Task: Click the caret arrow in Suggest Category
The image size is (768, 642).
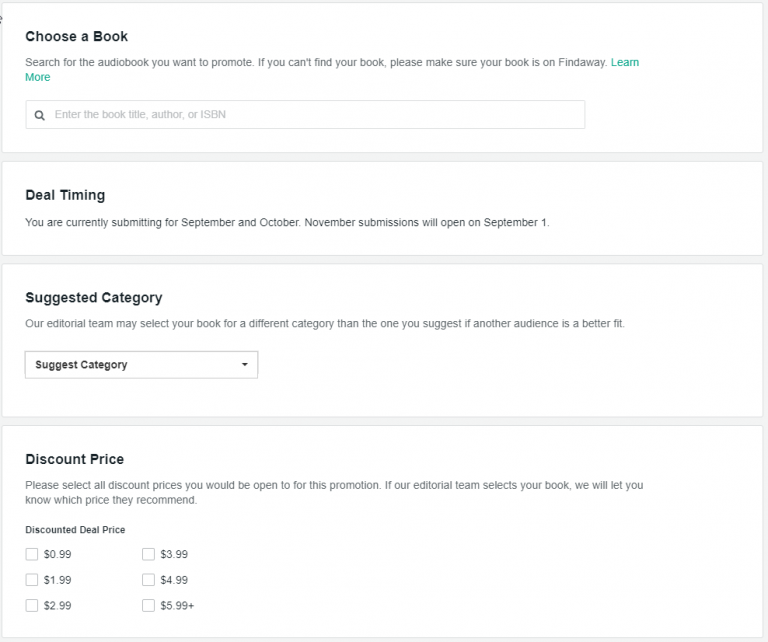Action: (244, 365)
